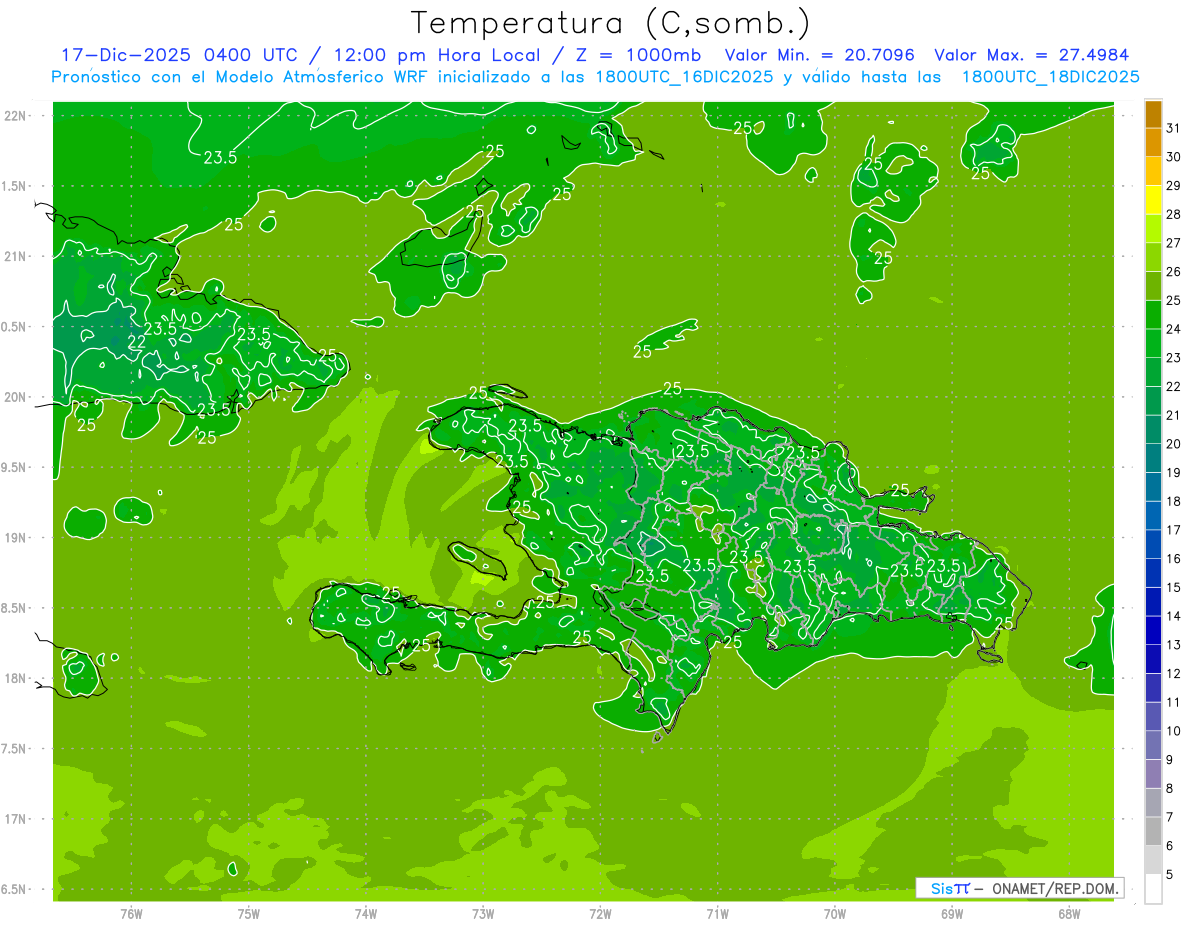Click the blue legend swatch between 16 and 17
This screenshot has height=927, width=1200.
pyautogui.click(x=1153, y=544)
